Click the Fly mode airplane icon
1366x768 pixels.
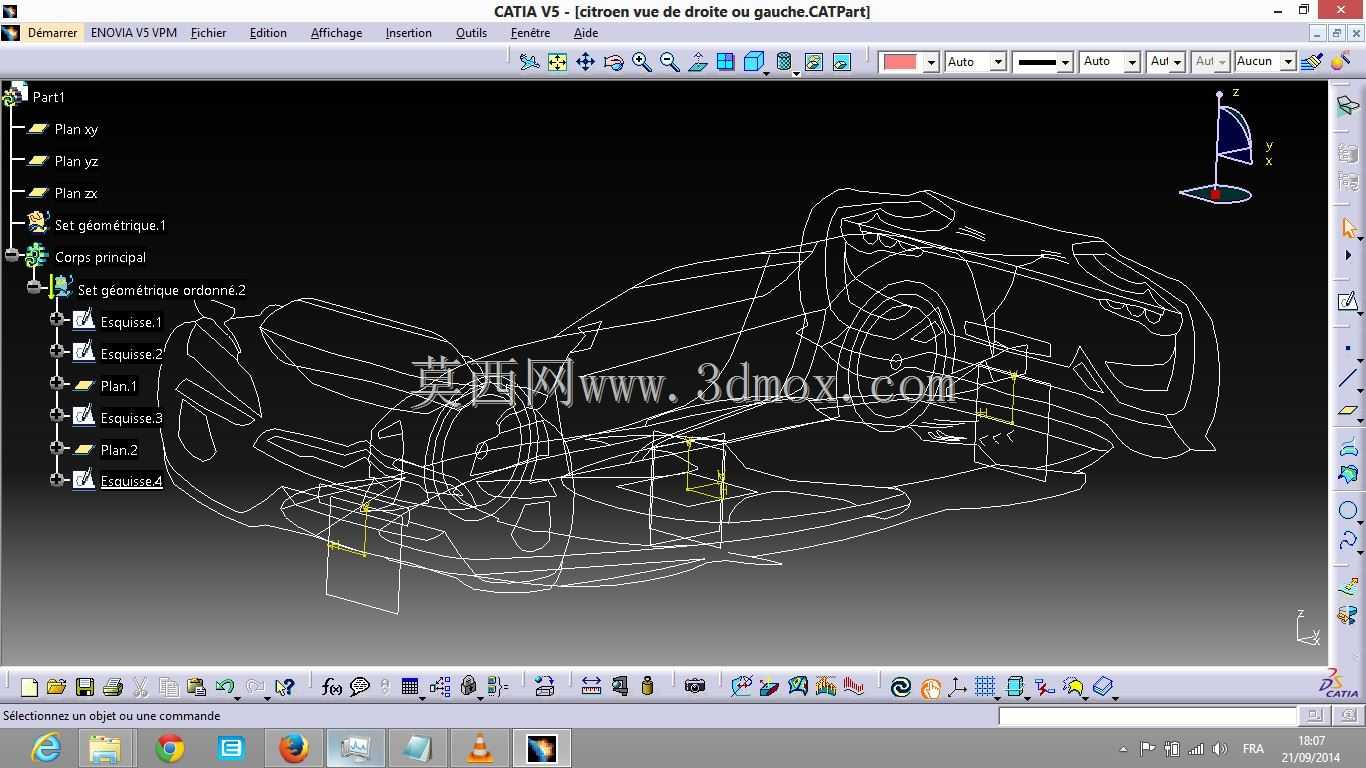coord(530,62)
